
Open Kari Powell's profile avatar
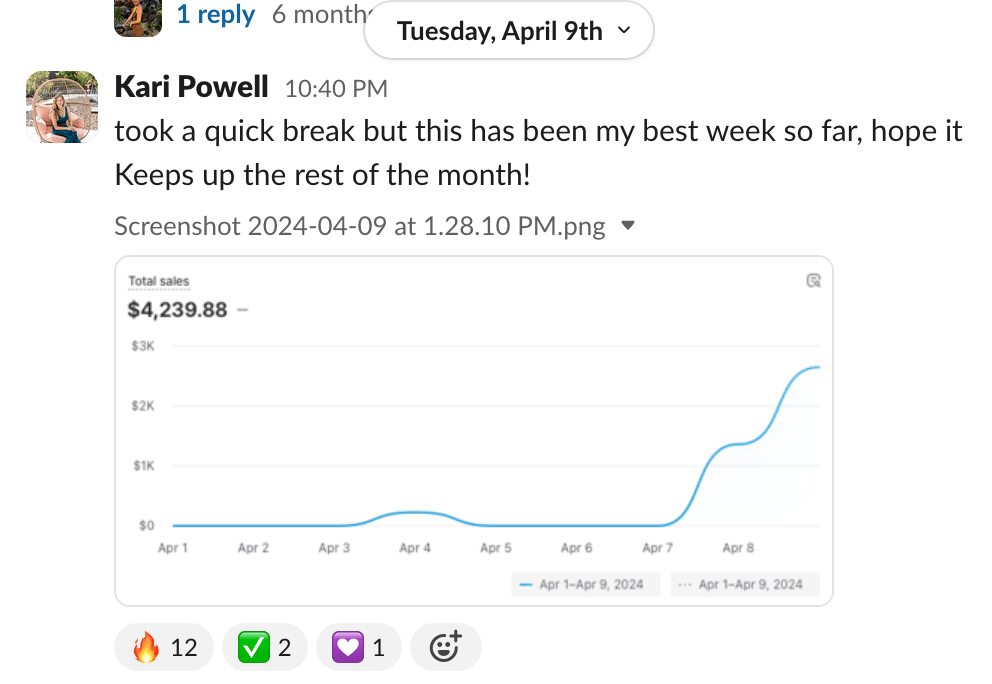[61, 107]
